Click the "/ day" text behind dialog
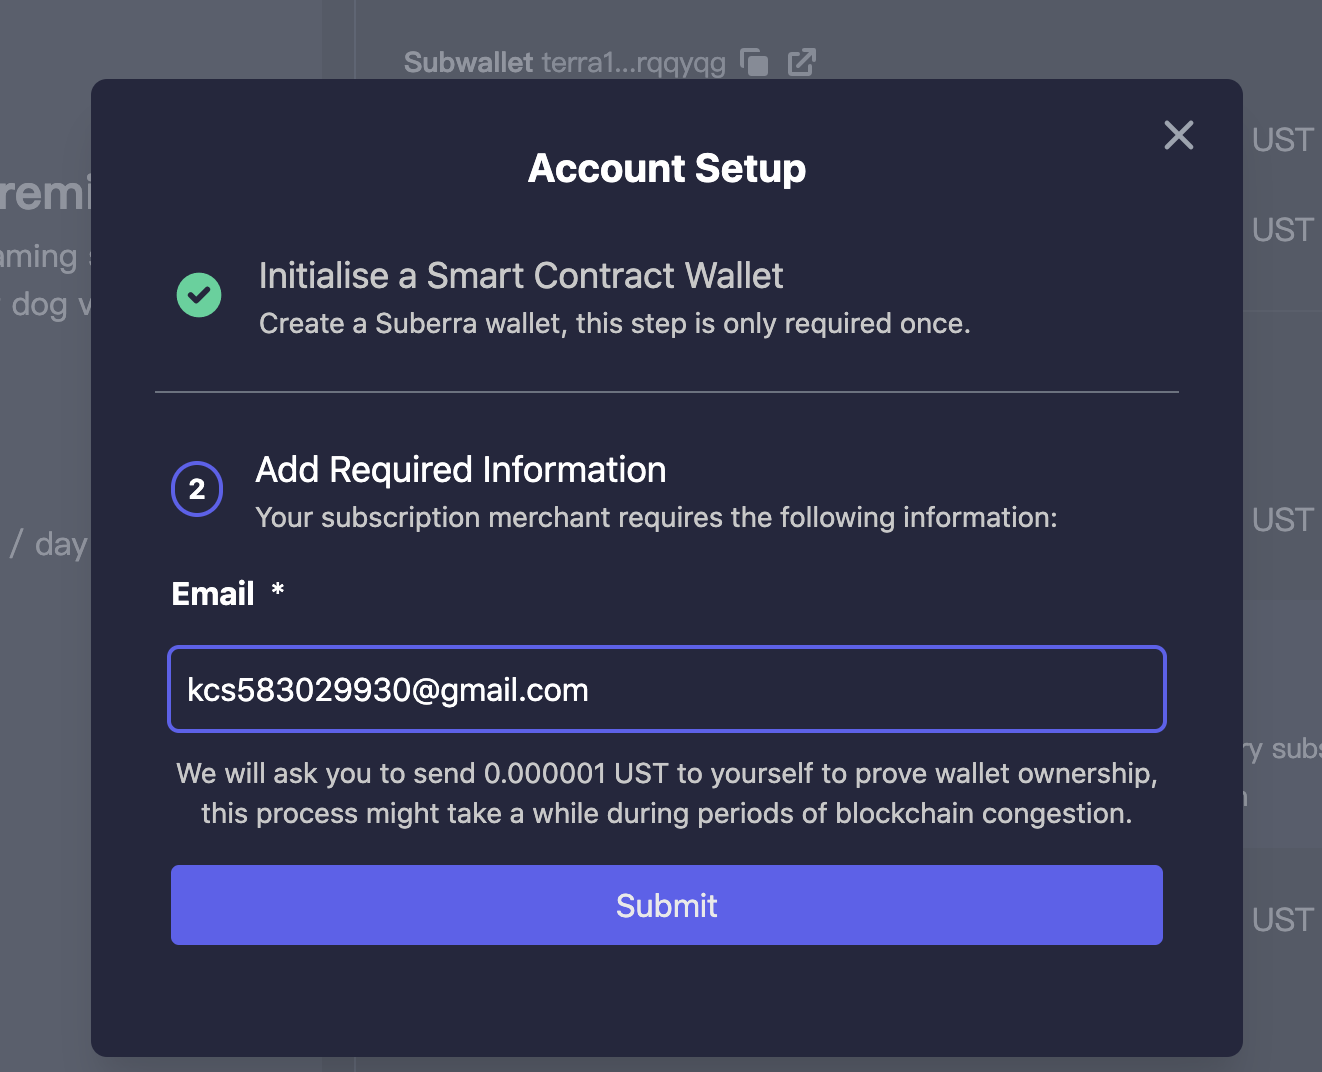Image resolution: width=1322 pixels, height=1072 pixels. [49, 545]
